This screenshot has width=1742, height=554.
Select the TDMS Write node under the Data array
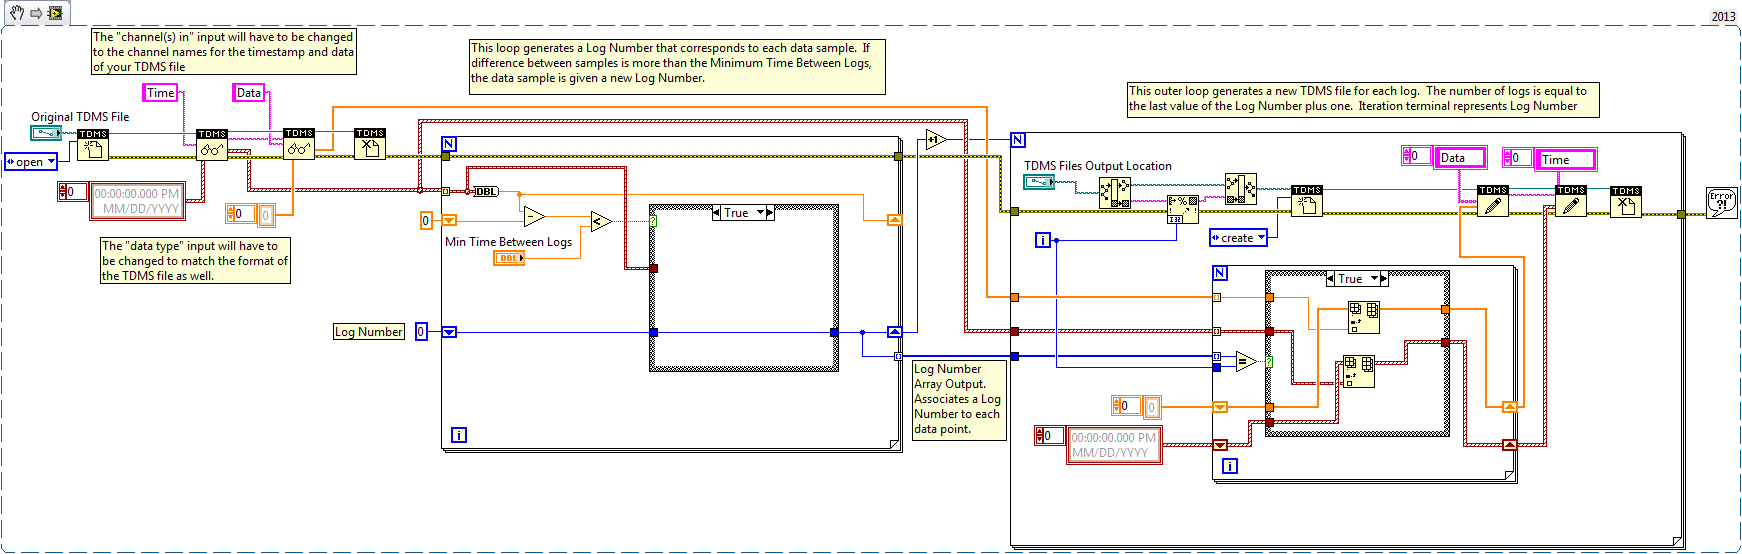(x=1493, y=201)
